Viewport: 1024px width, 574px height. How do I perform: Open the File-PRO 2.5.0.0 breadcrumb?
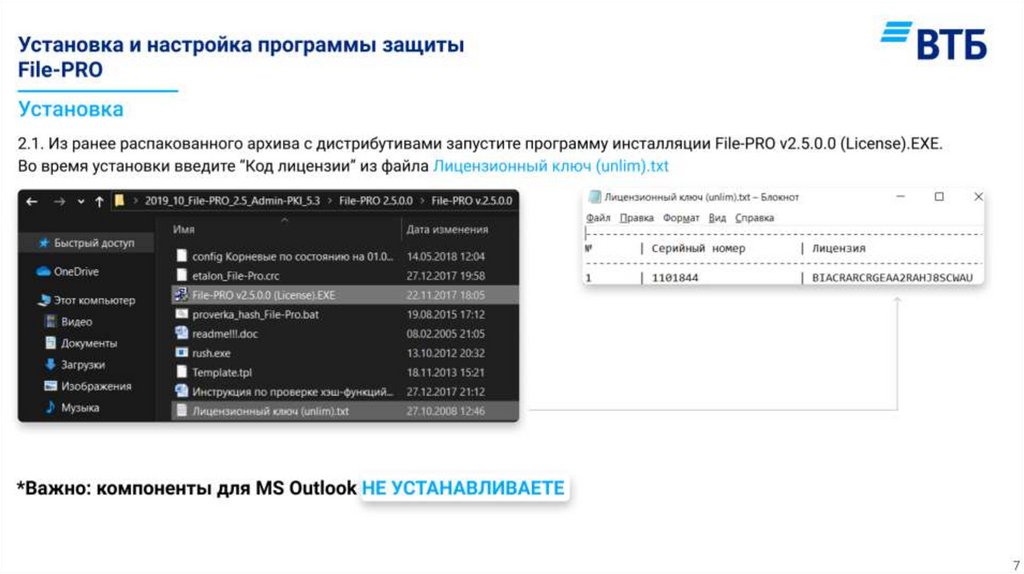(376, 200)
